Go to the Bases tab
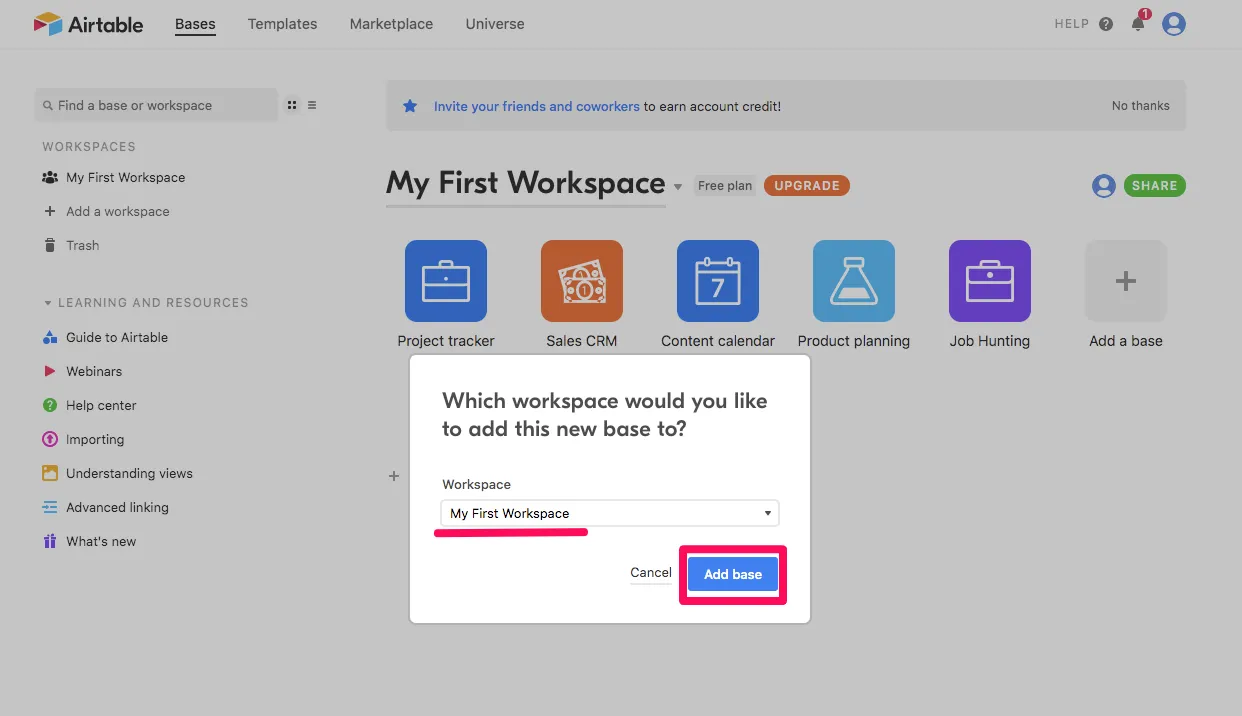1242x716 pixels. 195,24
